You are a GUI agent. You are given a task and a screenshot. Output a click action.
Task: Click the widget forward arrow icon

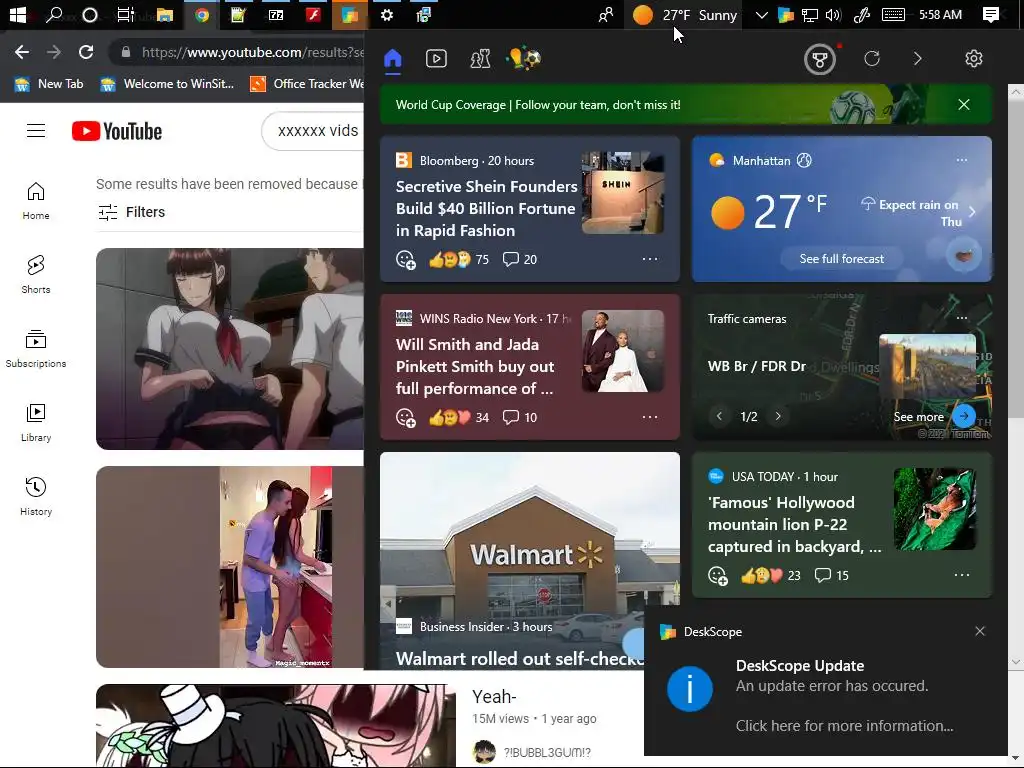[918, 59]
